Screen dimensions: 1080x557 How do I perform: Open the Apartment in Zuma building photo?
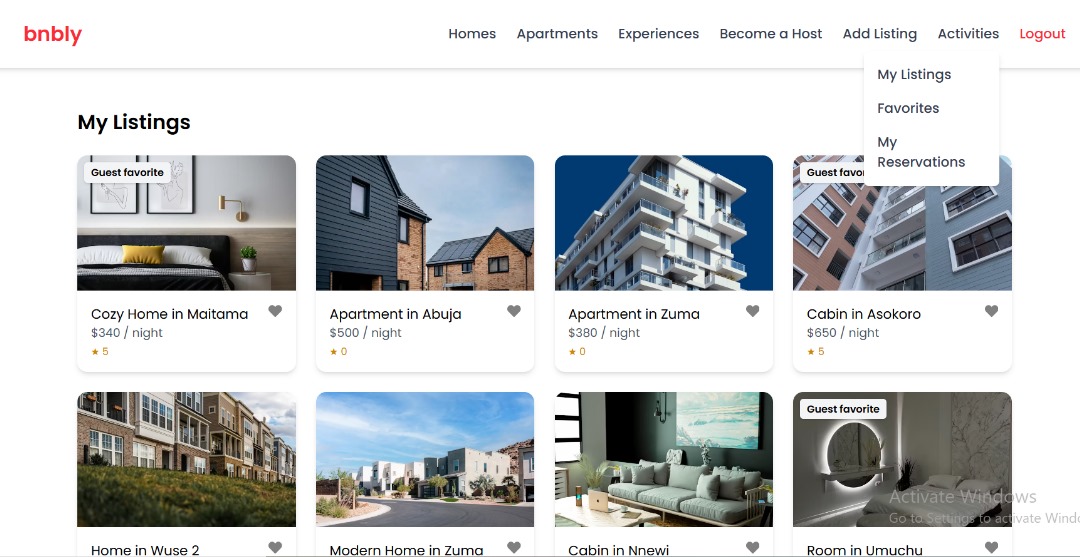click(x=664, y=222)
